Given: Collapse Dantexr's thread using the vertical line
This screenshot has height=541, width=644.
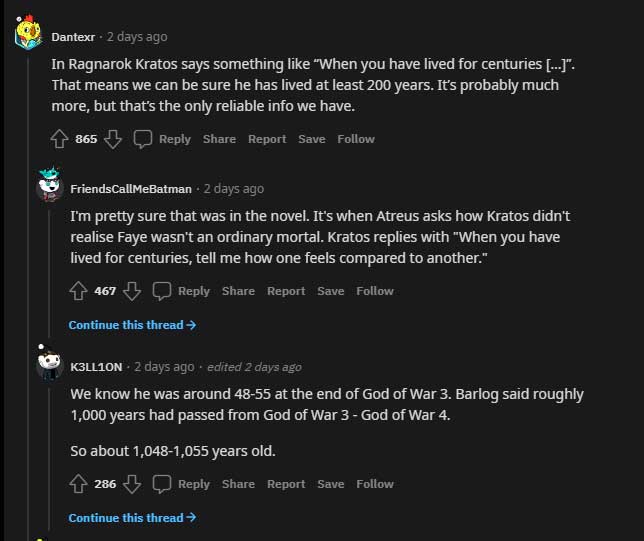Looking at the screenshot, I should click(28, 296).
